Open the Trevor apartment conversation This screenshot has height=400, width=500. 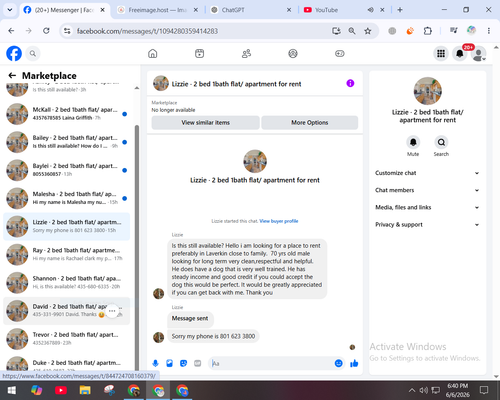pyautogui.click(x=67, y=339)
